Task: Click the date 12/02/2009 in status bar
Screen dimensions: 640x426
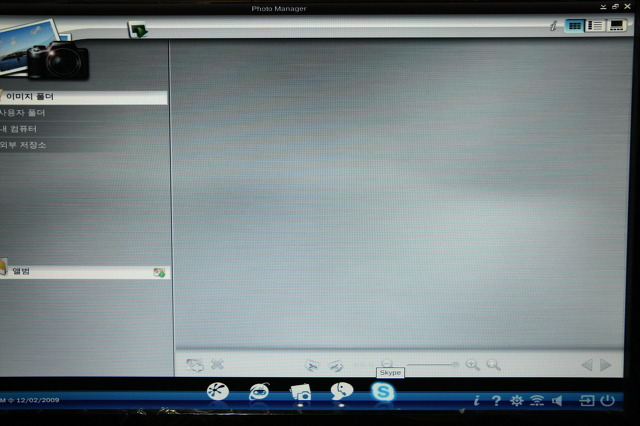Action: (38, 400)
